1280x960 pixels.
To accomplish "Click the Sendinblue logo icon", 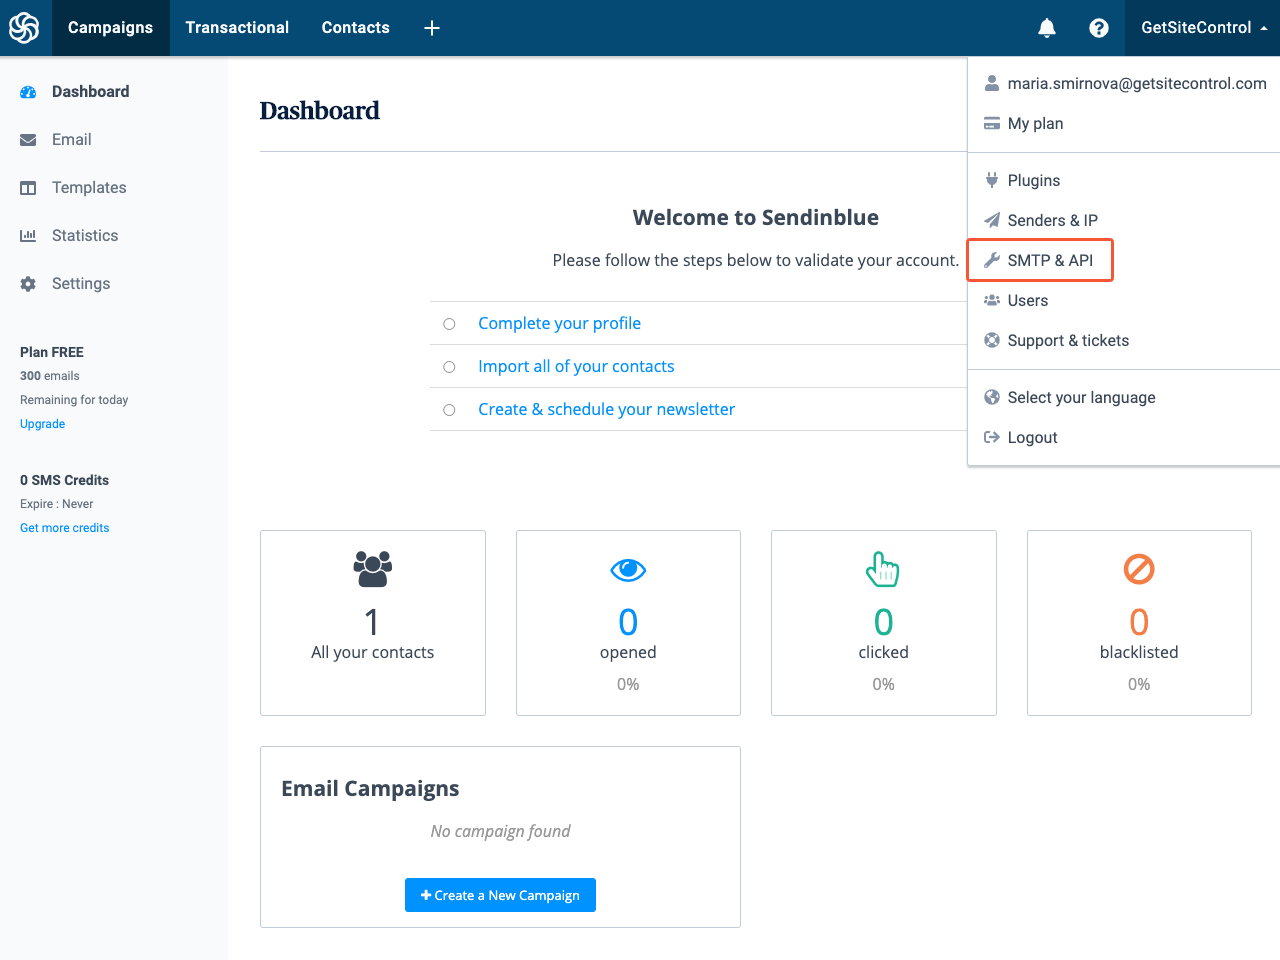I will point(24,28).
